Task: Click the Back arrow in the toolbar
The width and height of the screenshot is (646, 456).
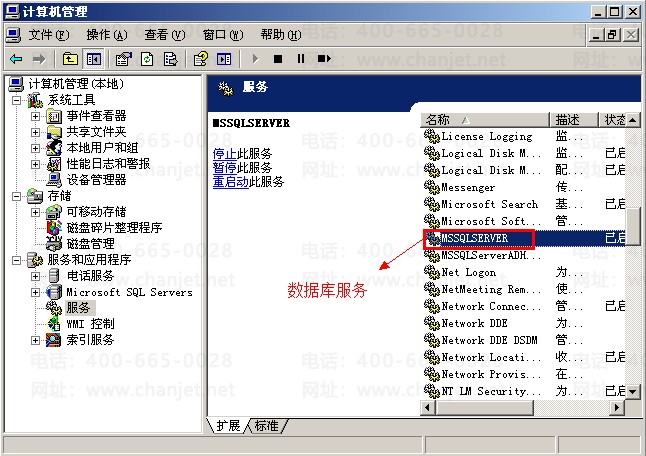Action: coord(16,59)
